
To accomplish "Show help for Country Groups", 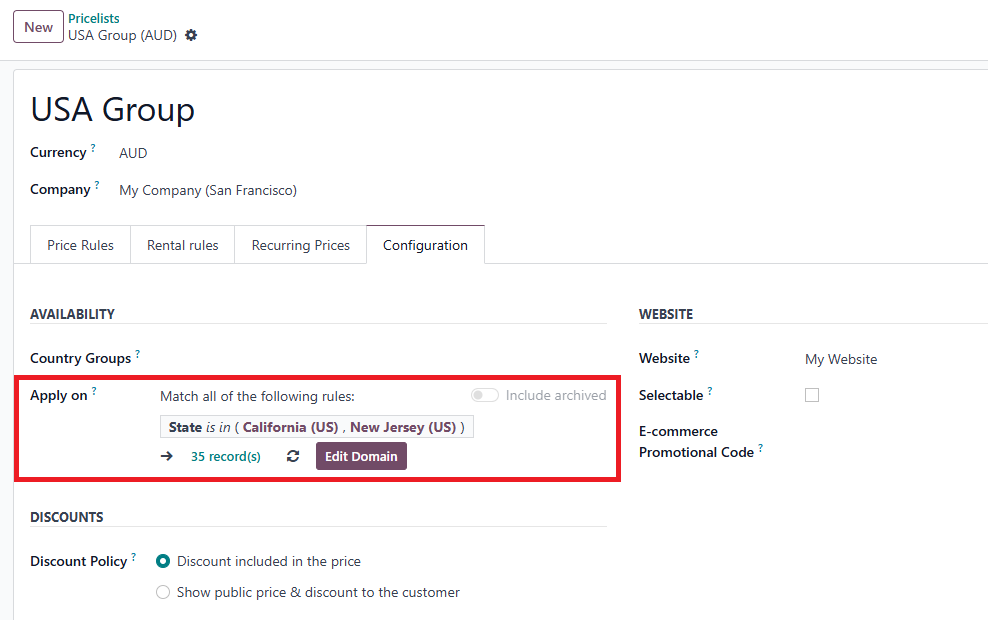I will click(137, 354).
